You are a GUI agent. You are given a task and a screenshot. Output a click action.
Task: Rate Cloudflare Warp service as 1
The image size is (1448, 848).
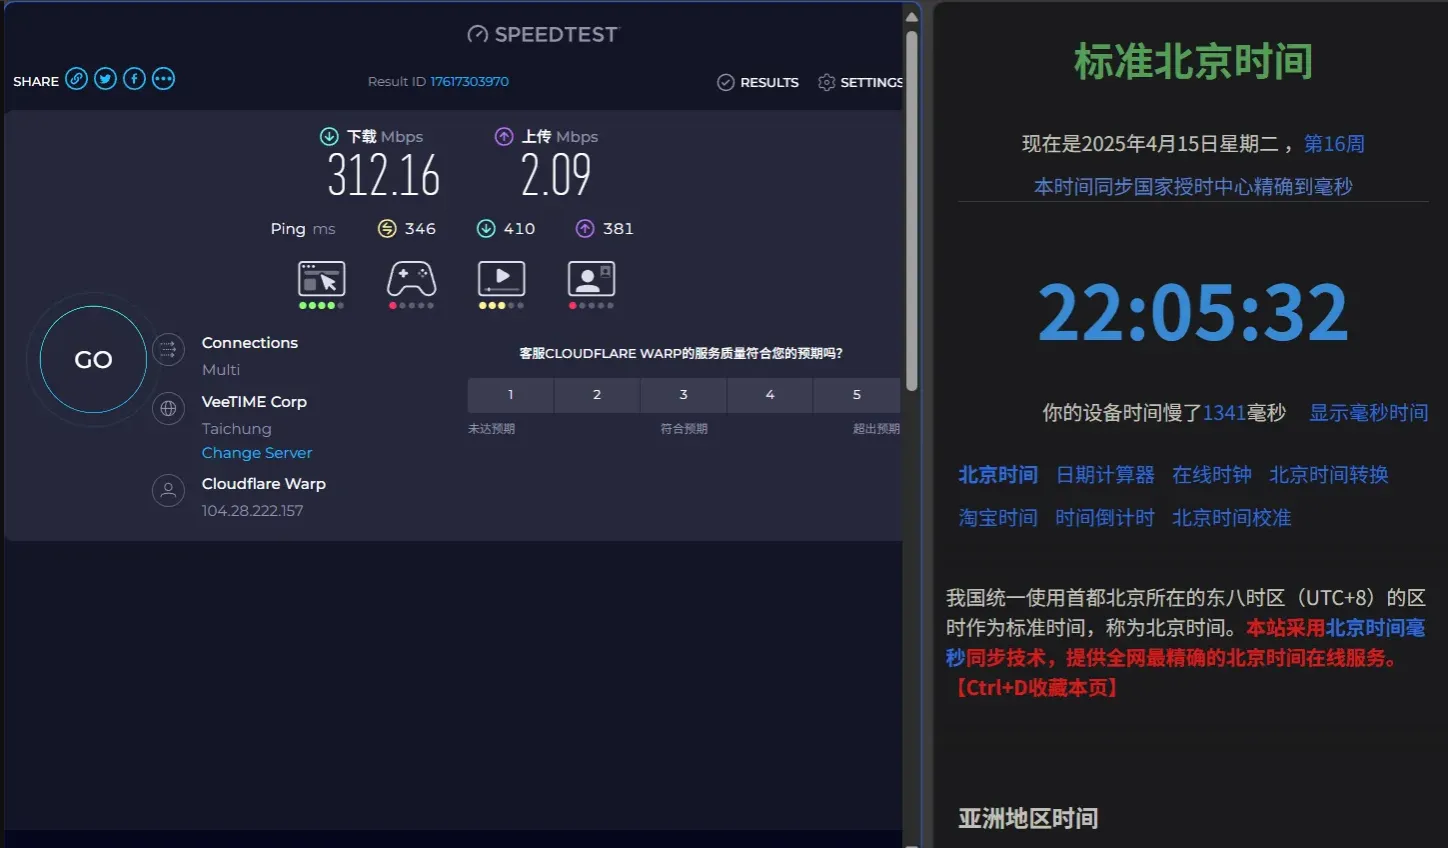tap(510, 395)
